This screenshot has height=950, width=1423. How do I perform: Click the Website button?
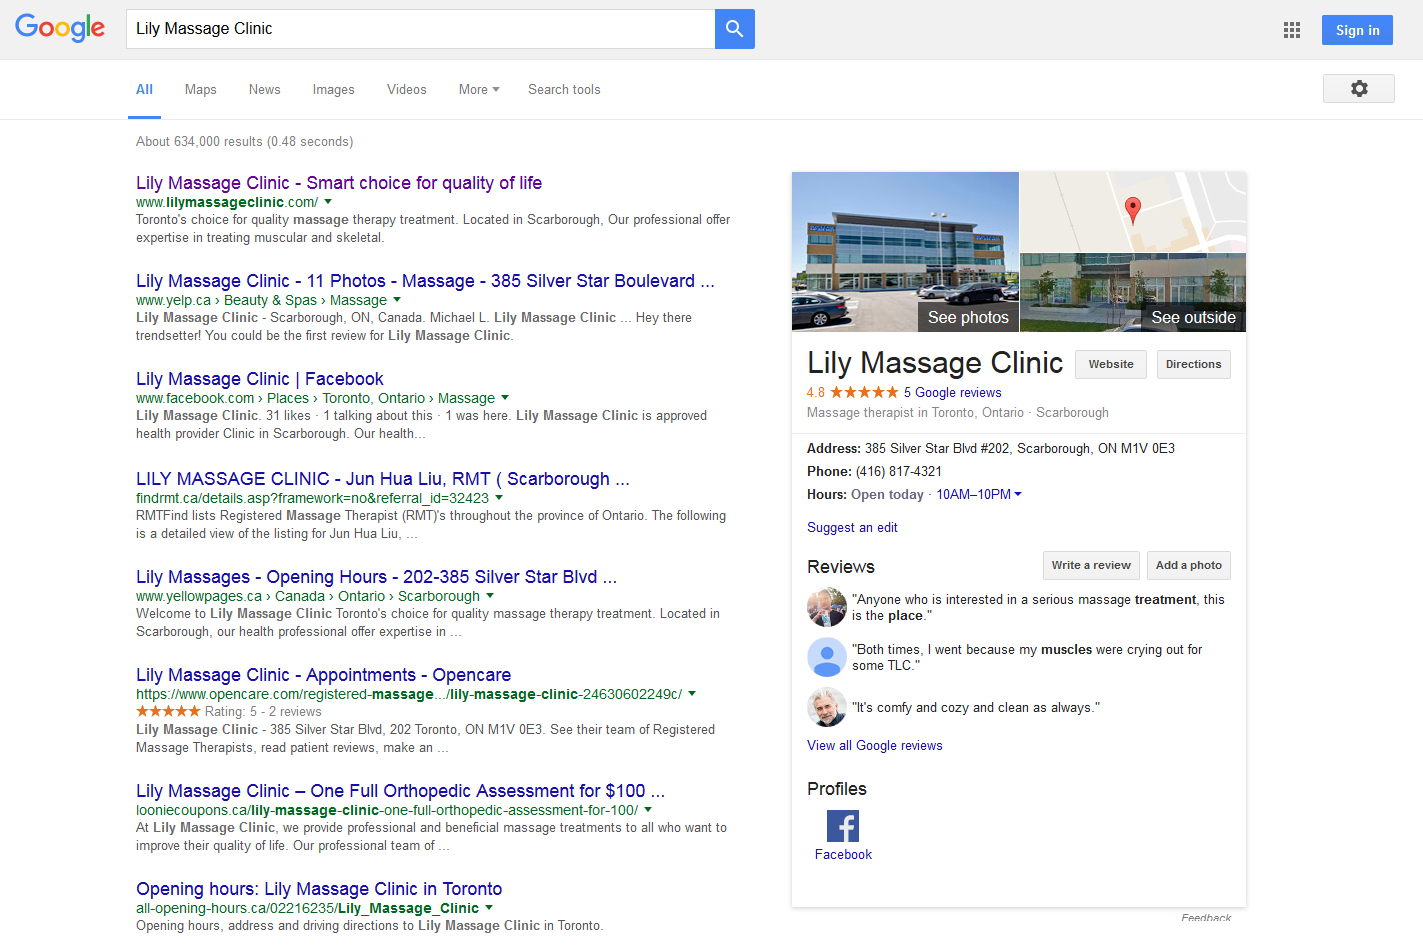1110,365
